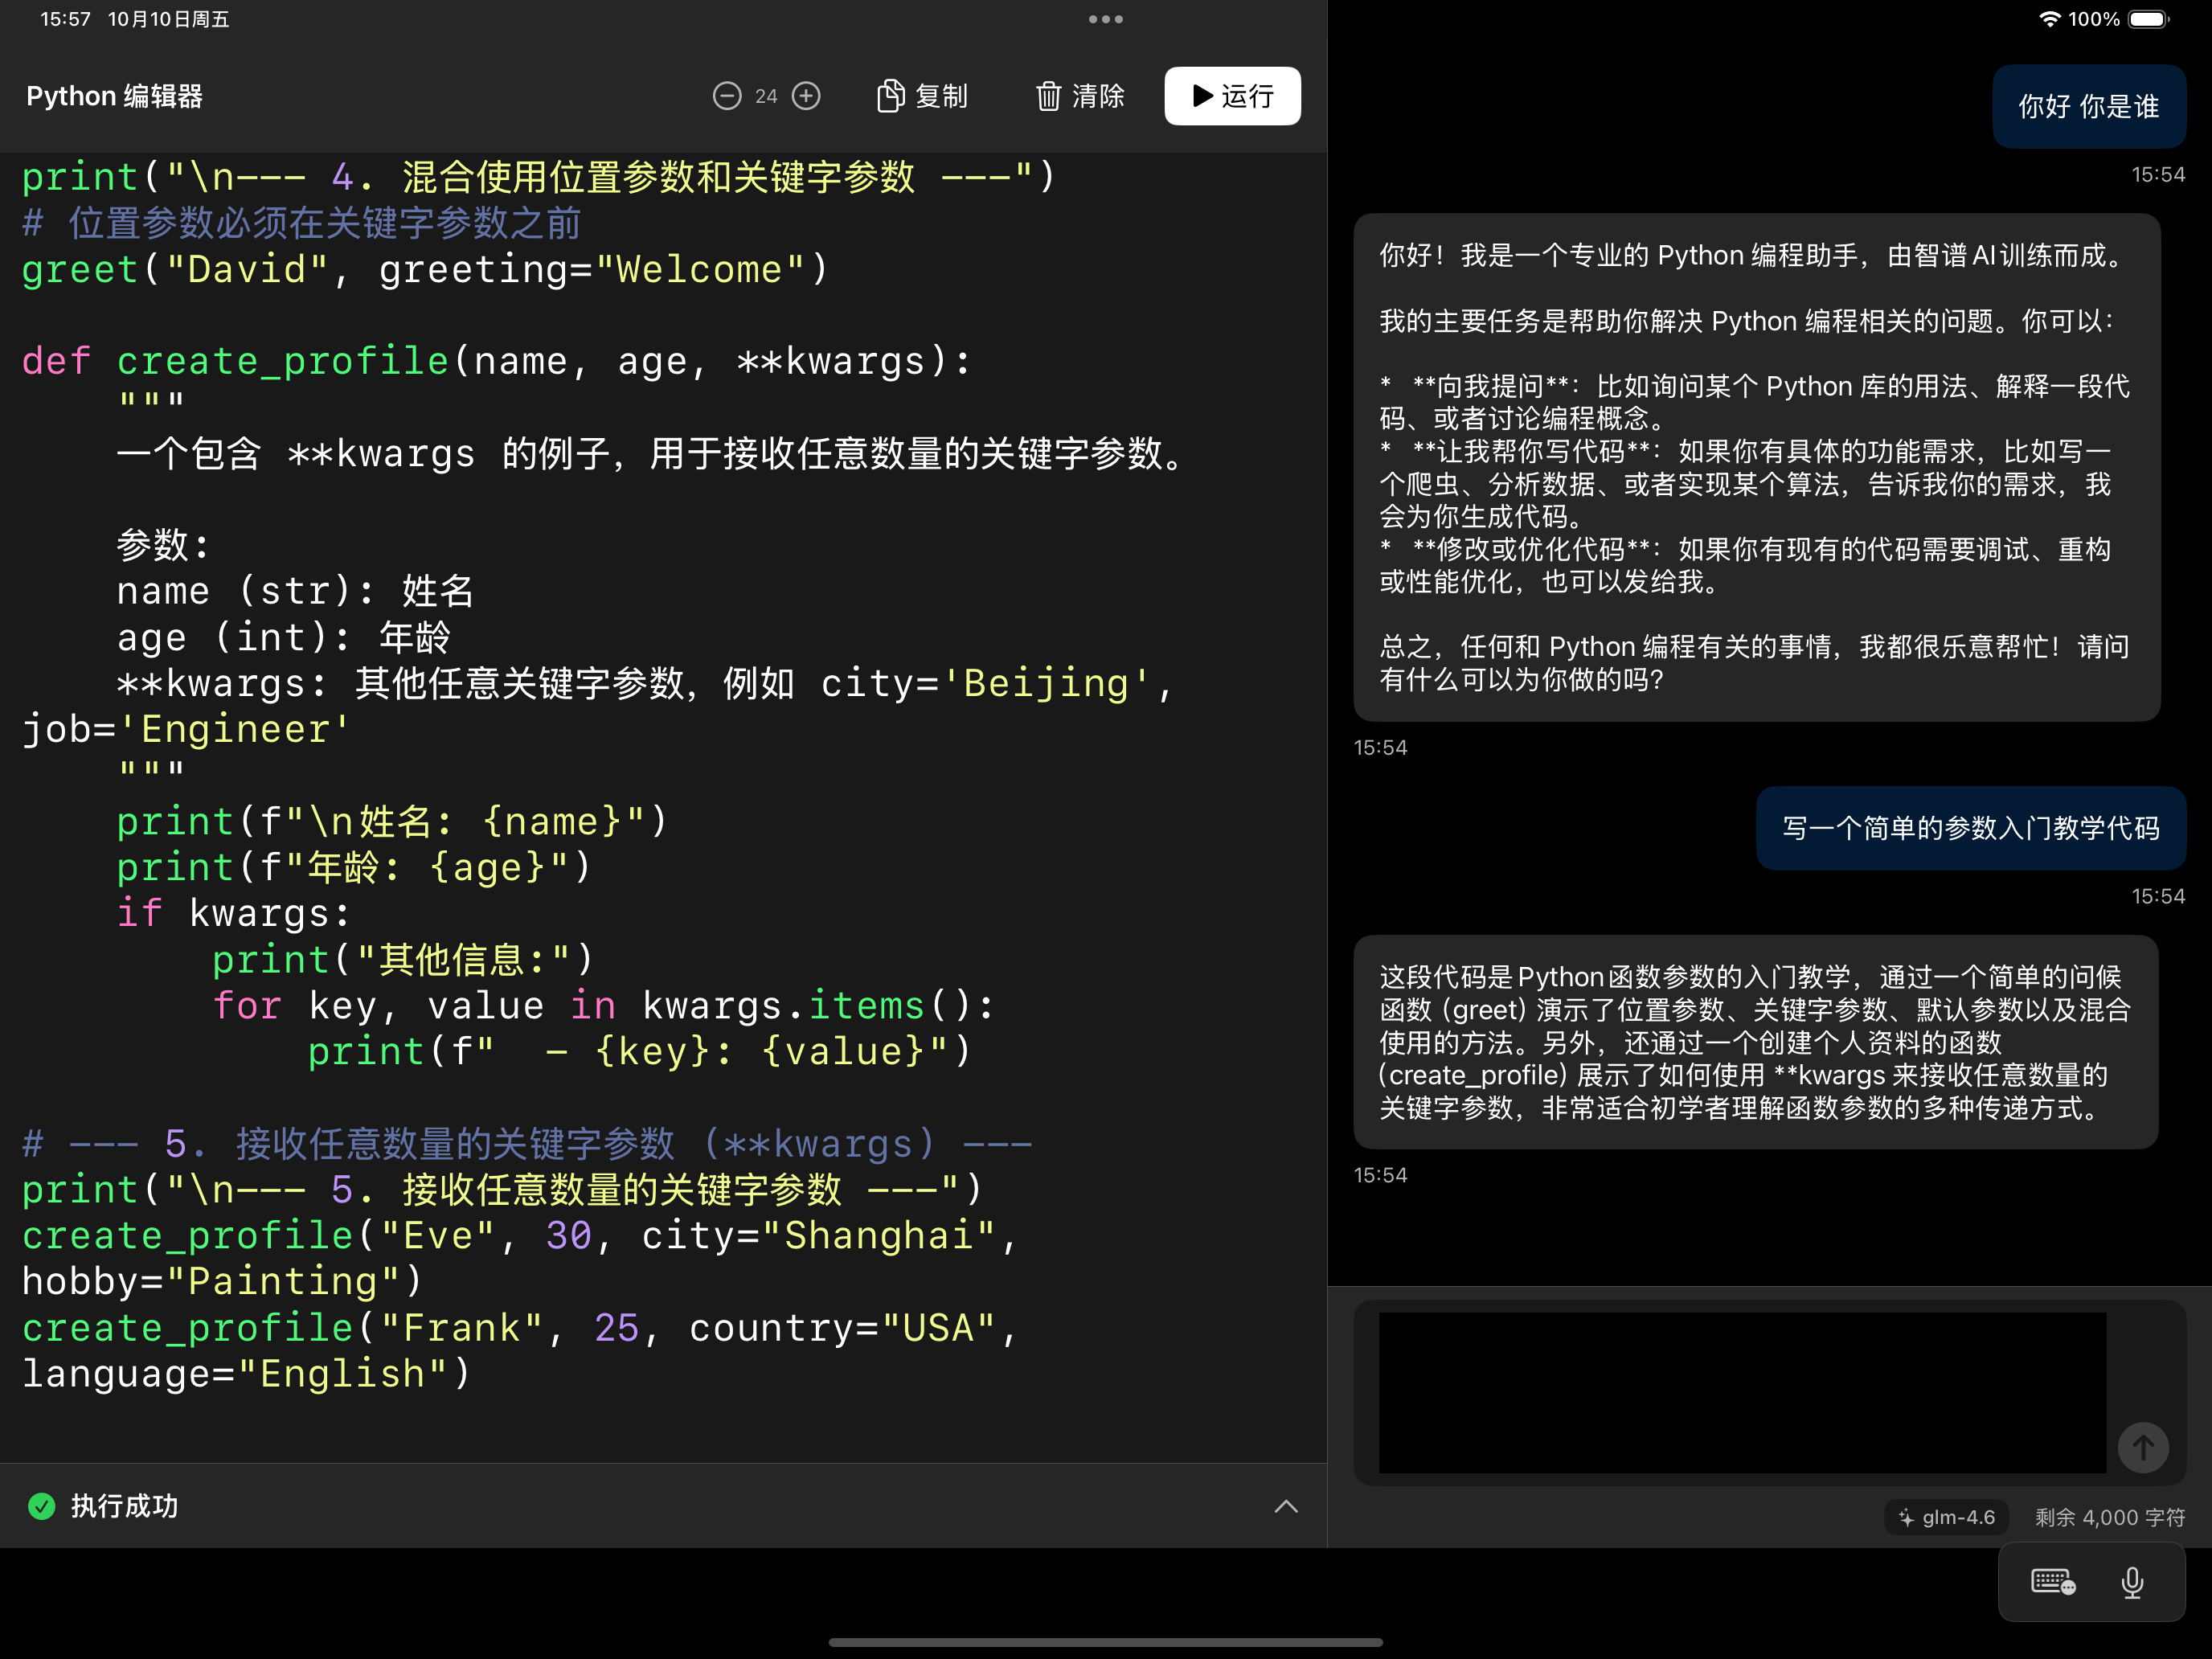Tap the microphone dictation icon
Image resolution: width=2212 pixels, height=1659 pixels.
[2132, 1582]
